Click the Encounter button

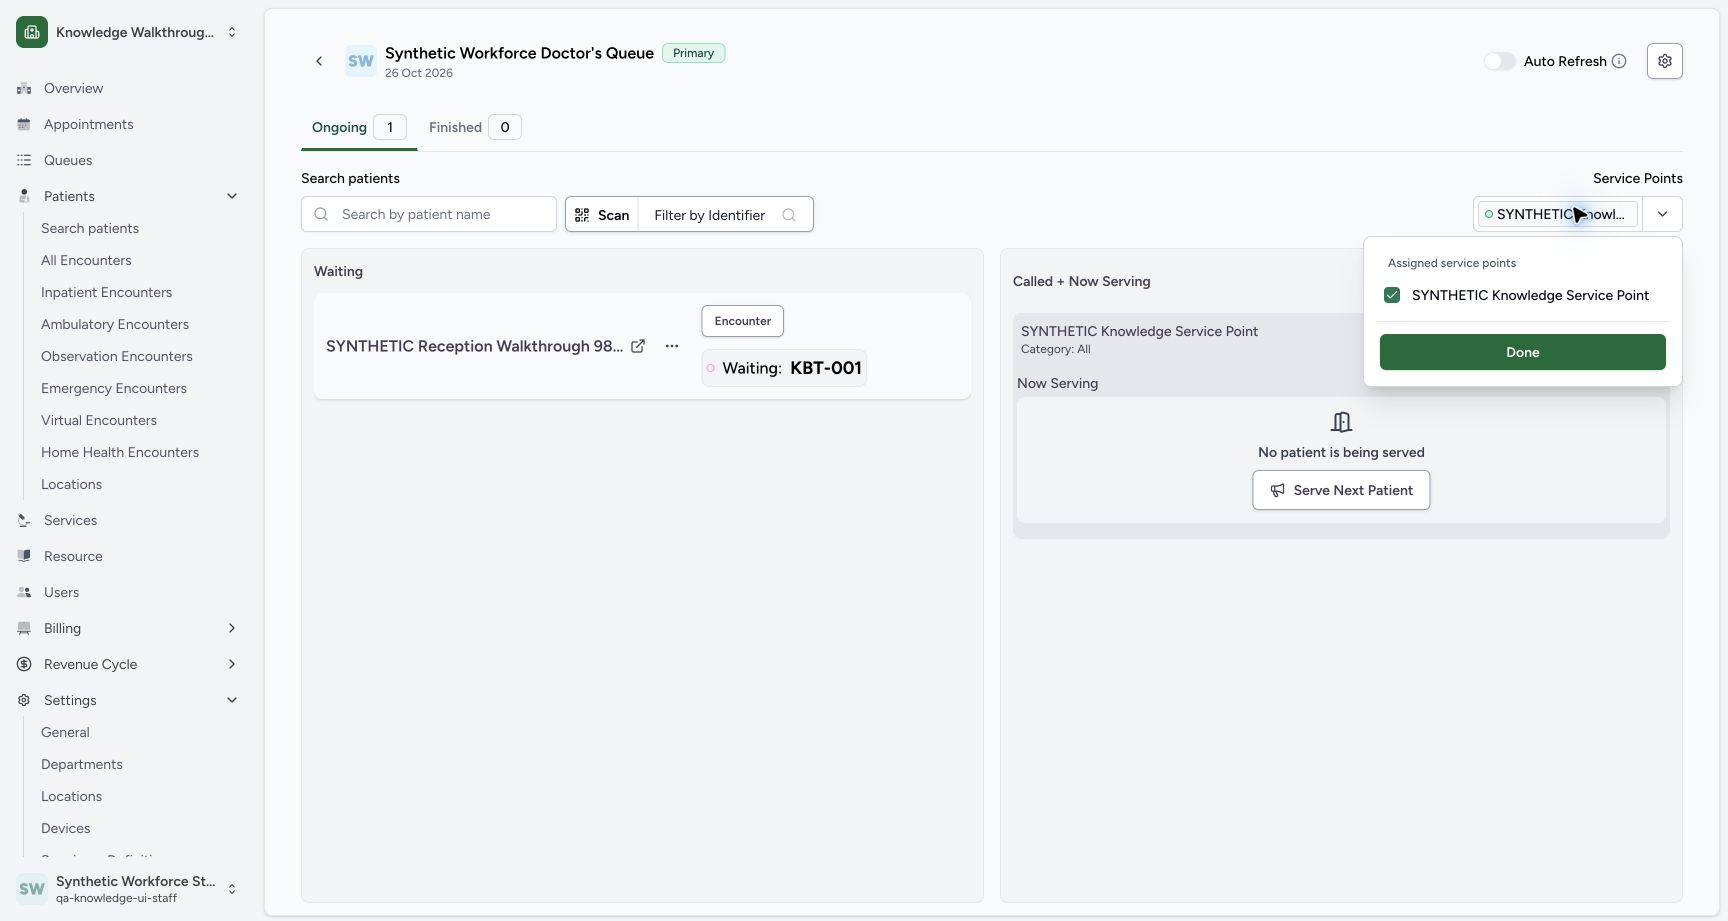(x=743, y=321)
